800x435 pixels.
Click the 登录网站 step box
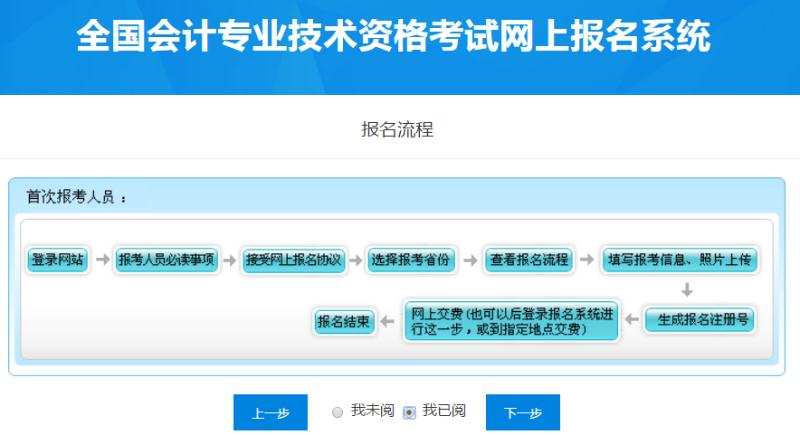pos(57,260)
